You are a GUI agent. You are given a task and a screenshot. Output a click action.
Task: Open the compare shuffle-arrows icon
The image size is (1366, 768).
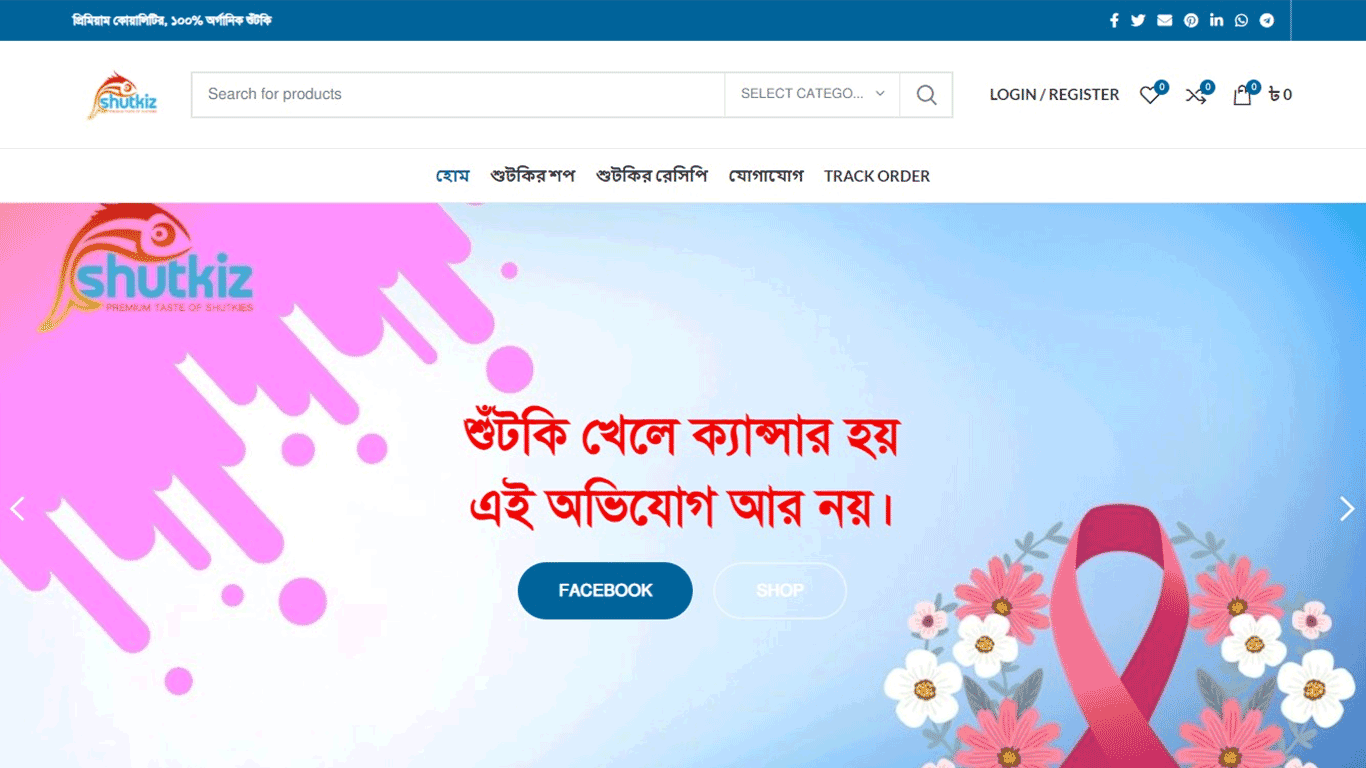coord(1195,95)
